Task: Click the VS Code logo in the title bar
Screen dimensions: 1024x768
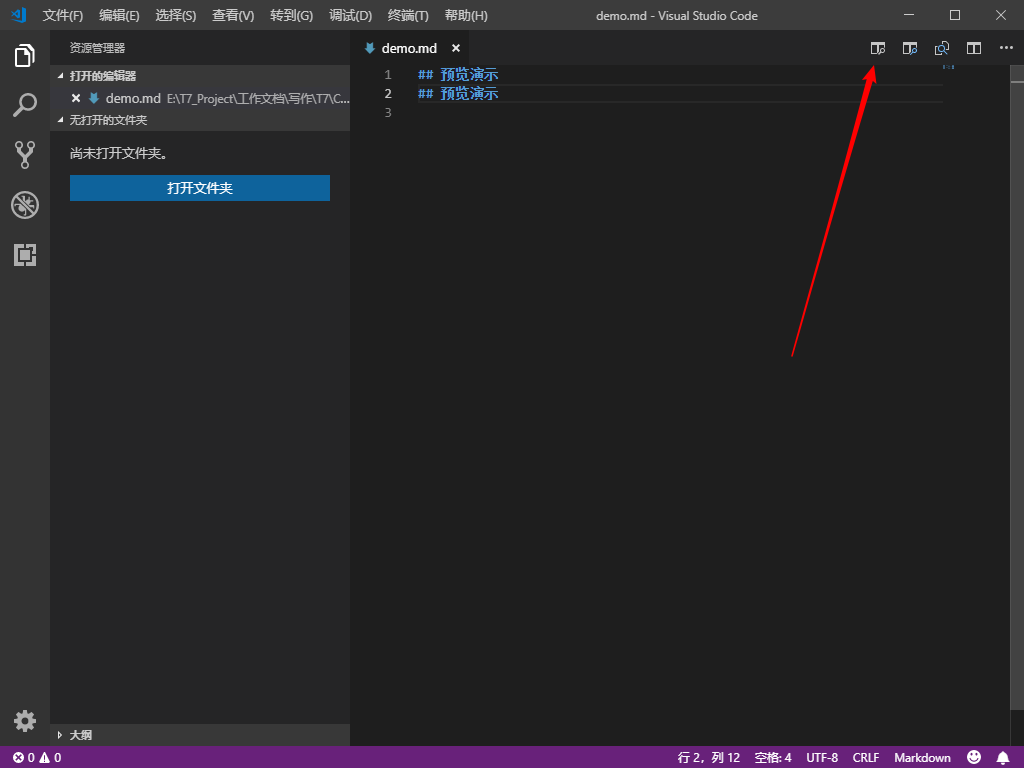Action: pos(19,15)
